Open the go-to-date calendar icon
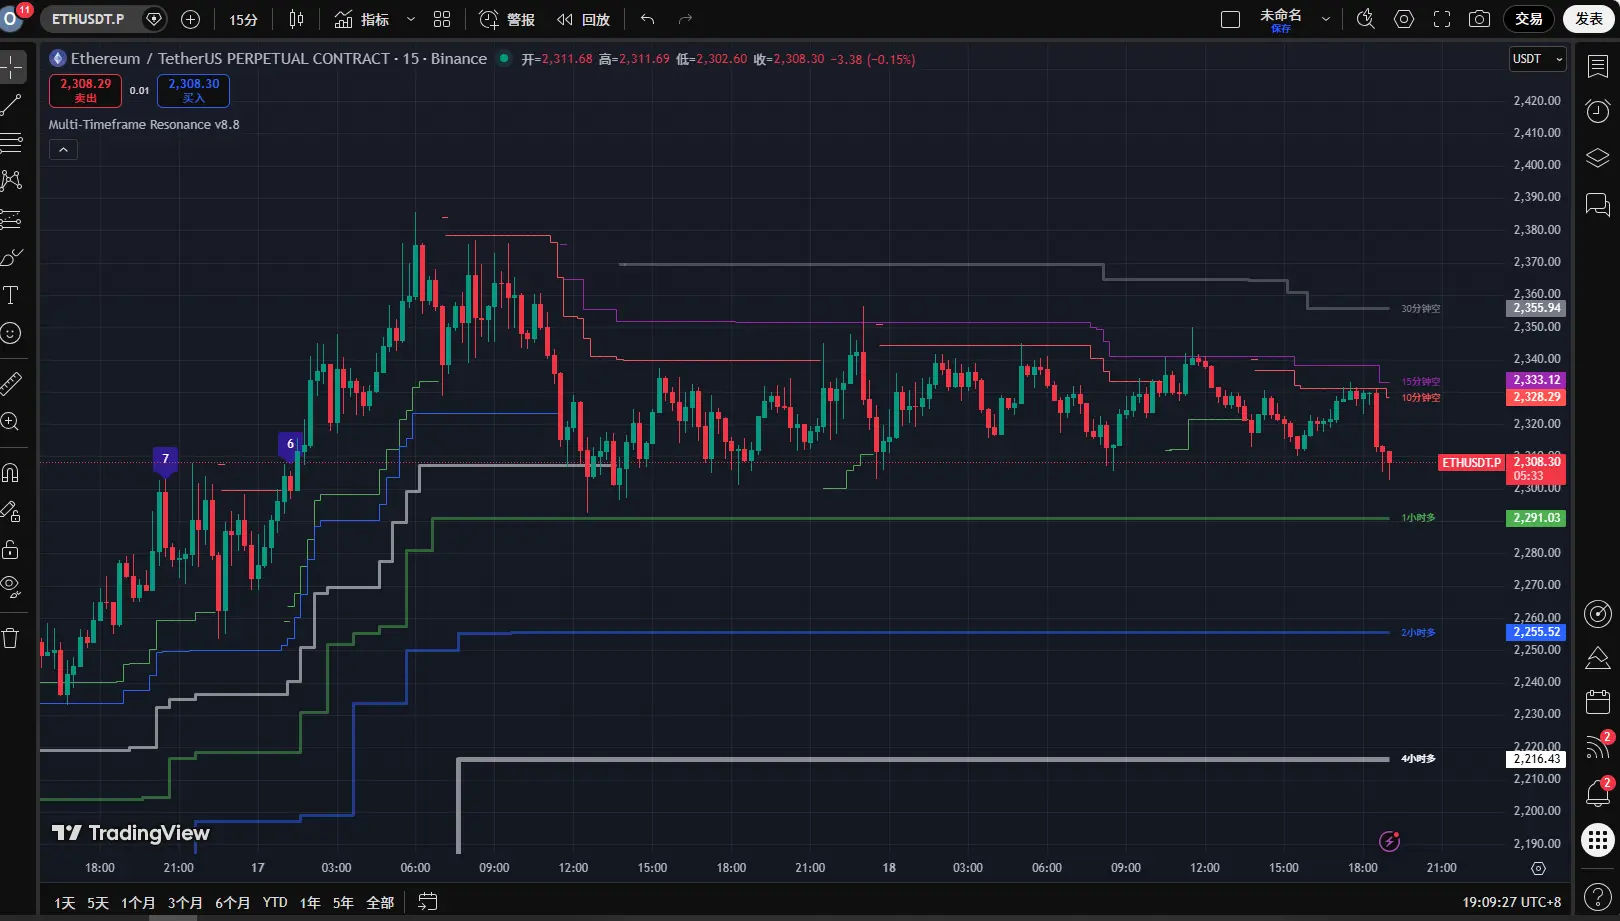Screen dimensions: 1620x921 click(x=428, y=902)
